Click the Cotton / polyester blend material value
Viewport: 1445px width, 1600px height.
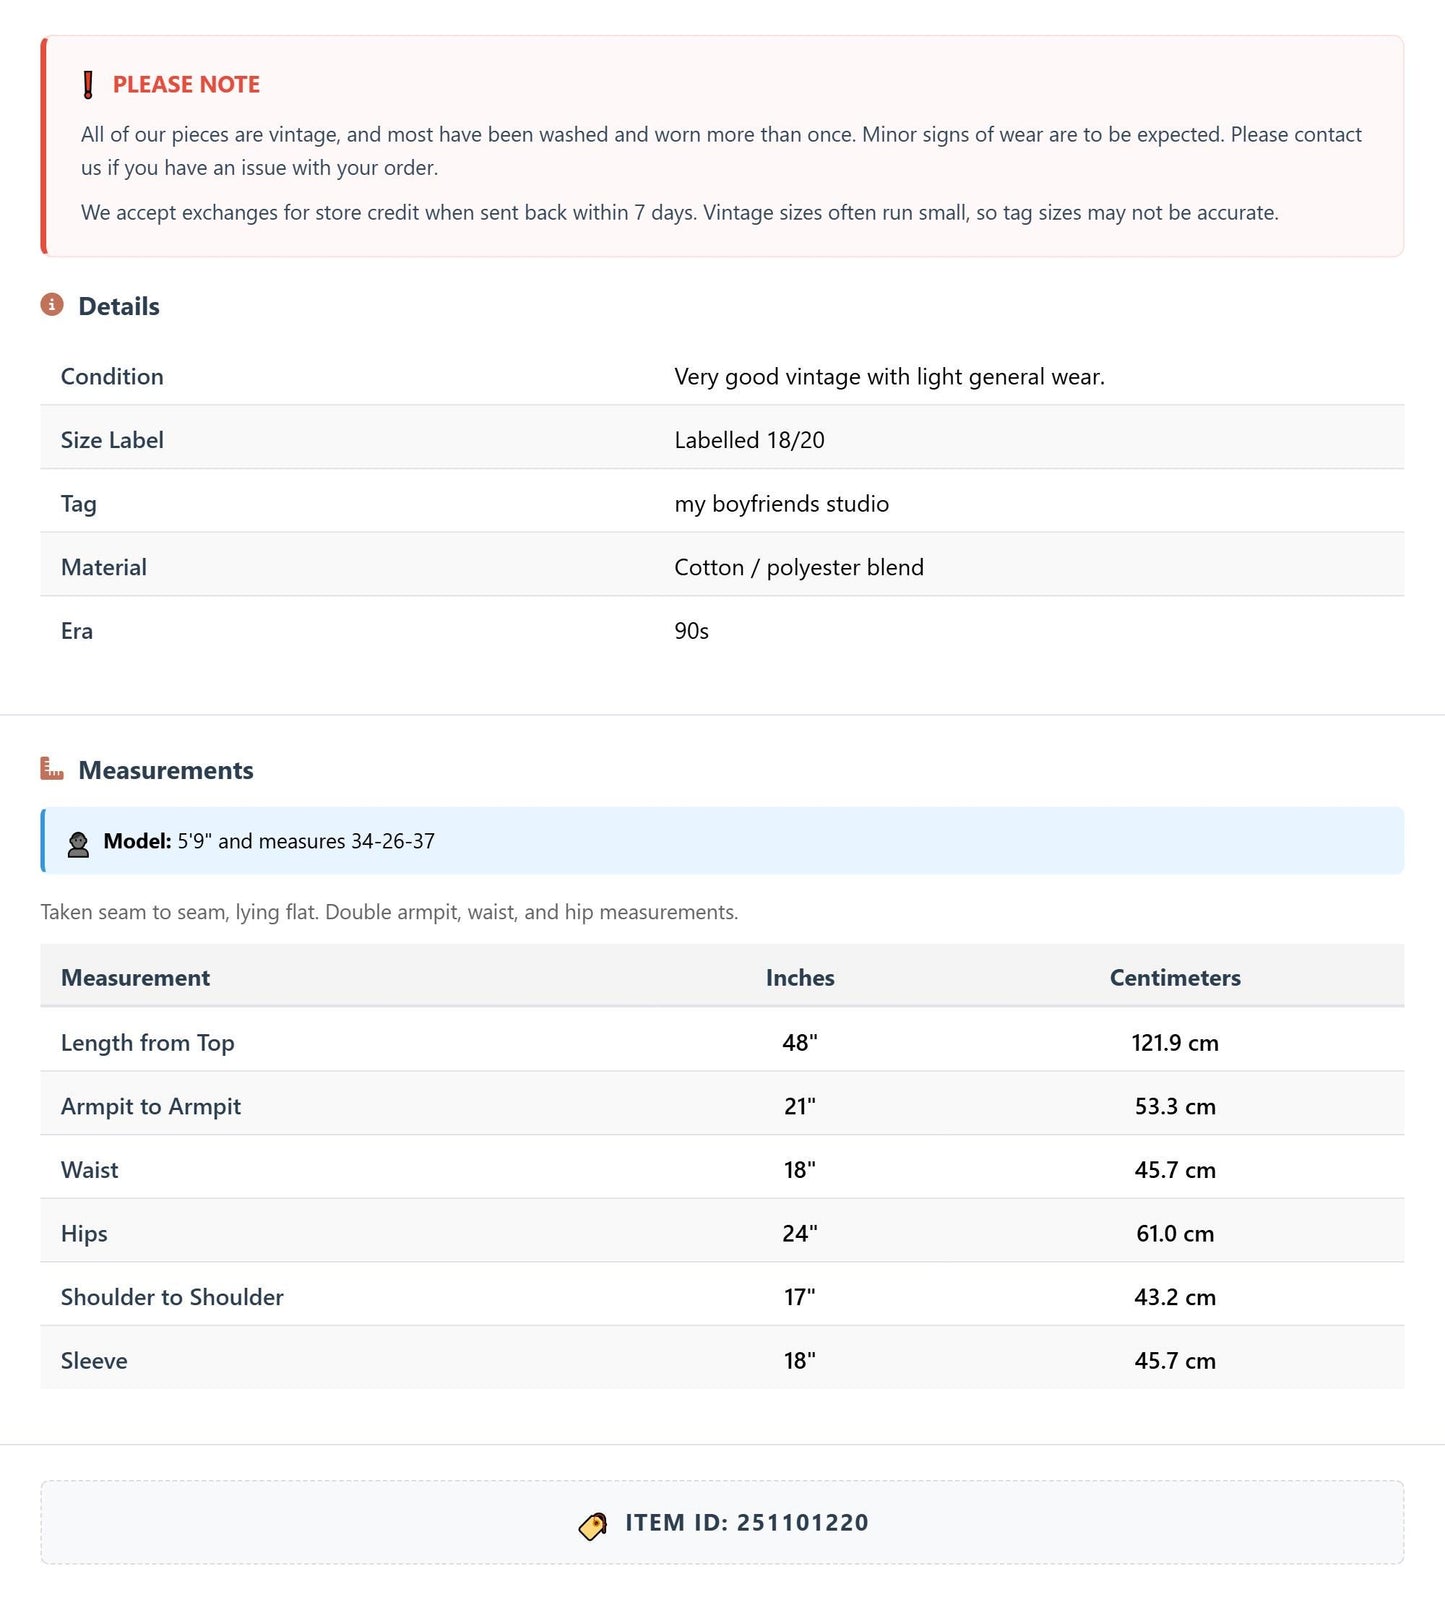[x=799, y=567]
